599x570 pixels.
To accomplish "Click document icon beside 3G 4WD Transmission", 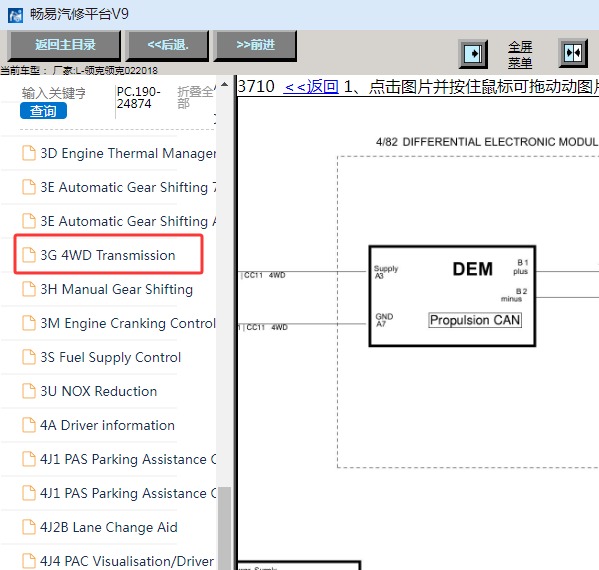I will coord(29,255).
